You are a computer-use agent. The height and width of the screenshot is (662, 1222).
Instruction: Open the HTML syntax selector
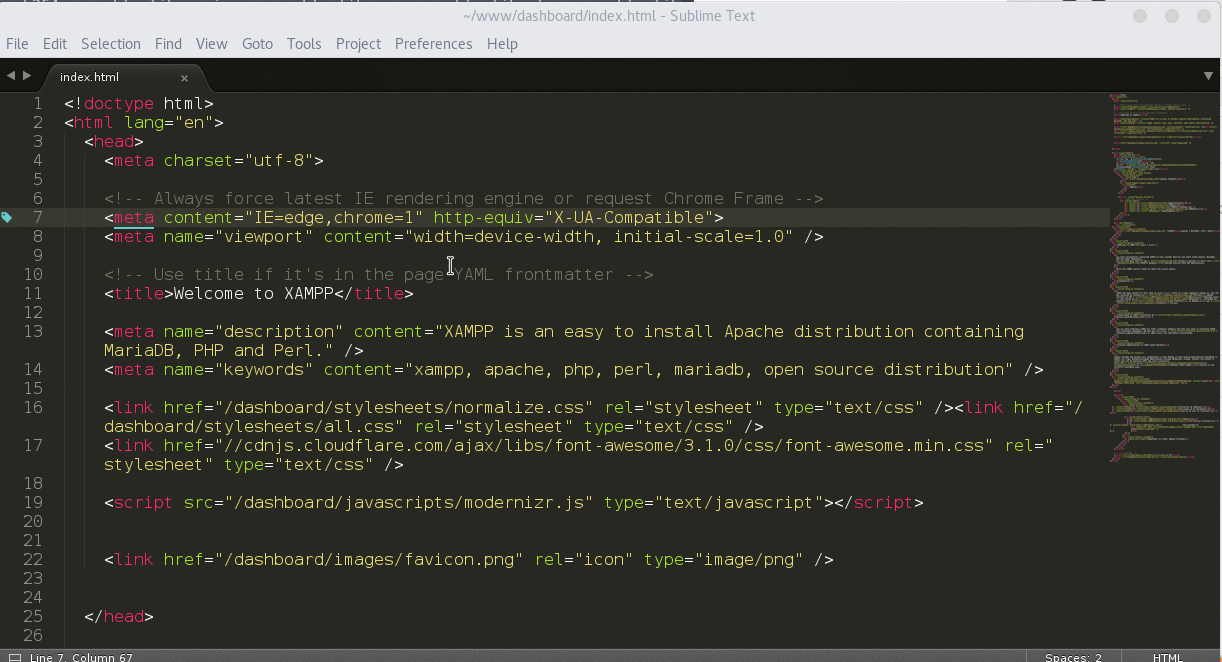tap(1167, 657)
